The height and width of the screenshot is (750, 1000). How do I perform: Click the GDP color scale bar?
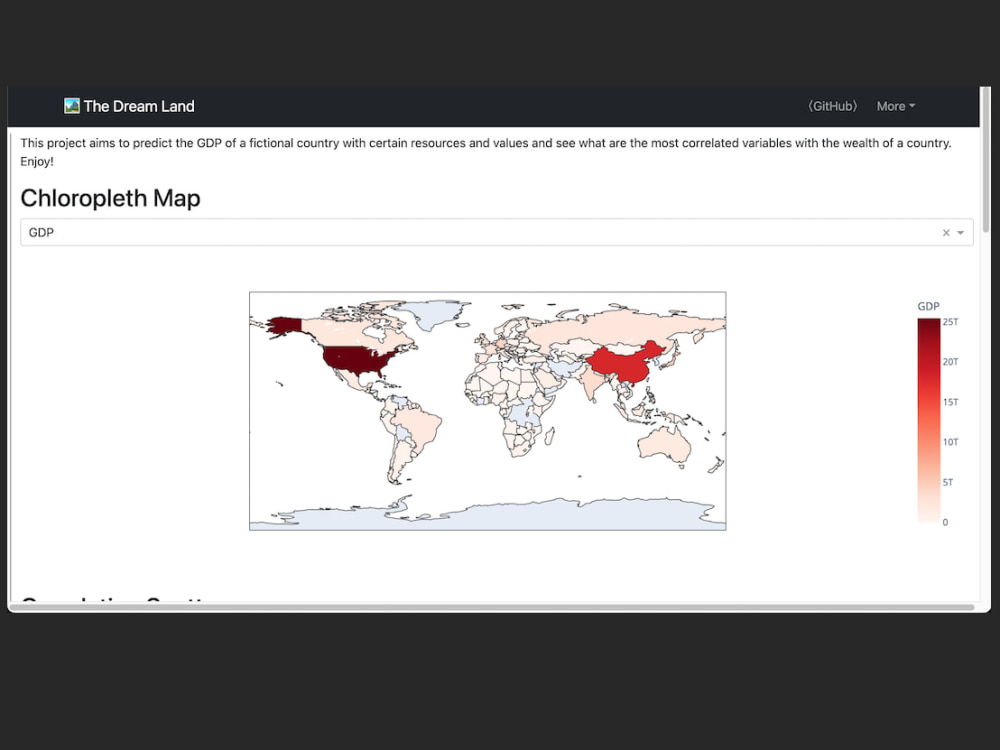[x=929, y=420]
